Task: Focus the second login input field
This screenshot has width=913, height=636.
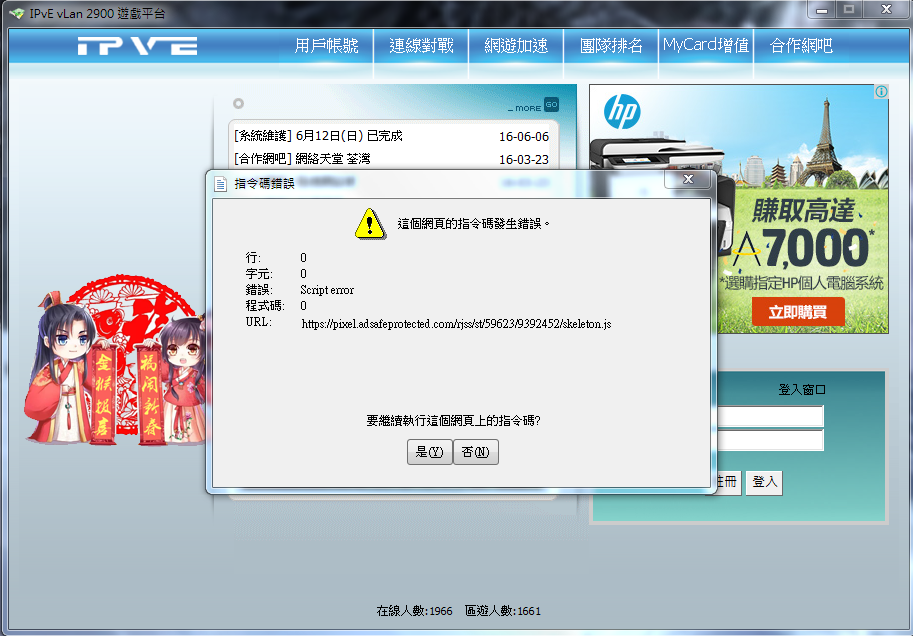Action: [x=770, y=440]
